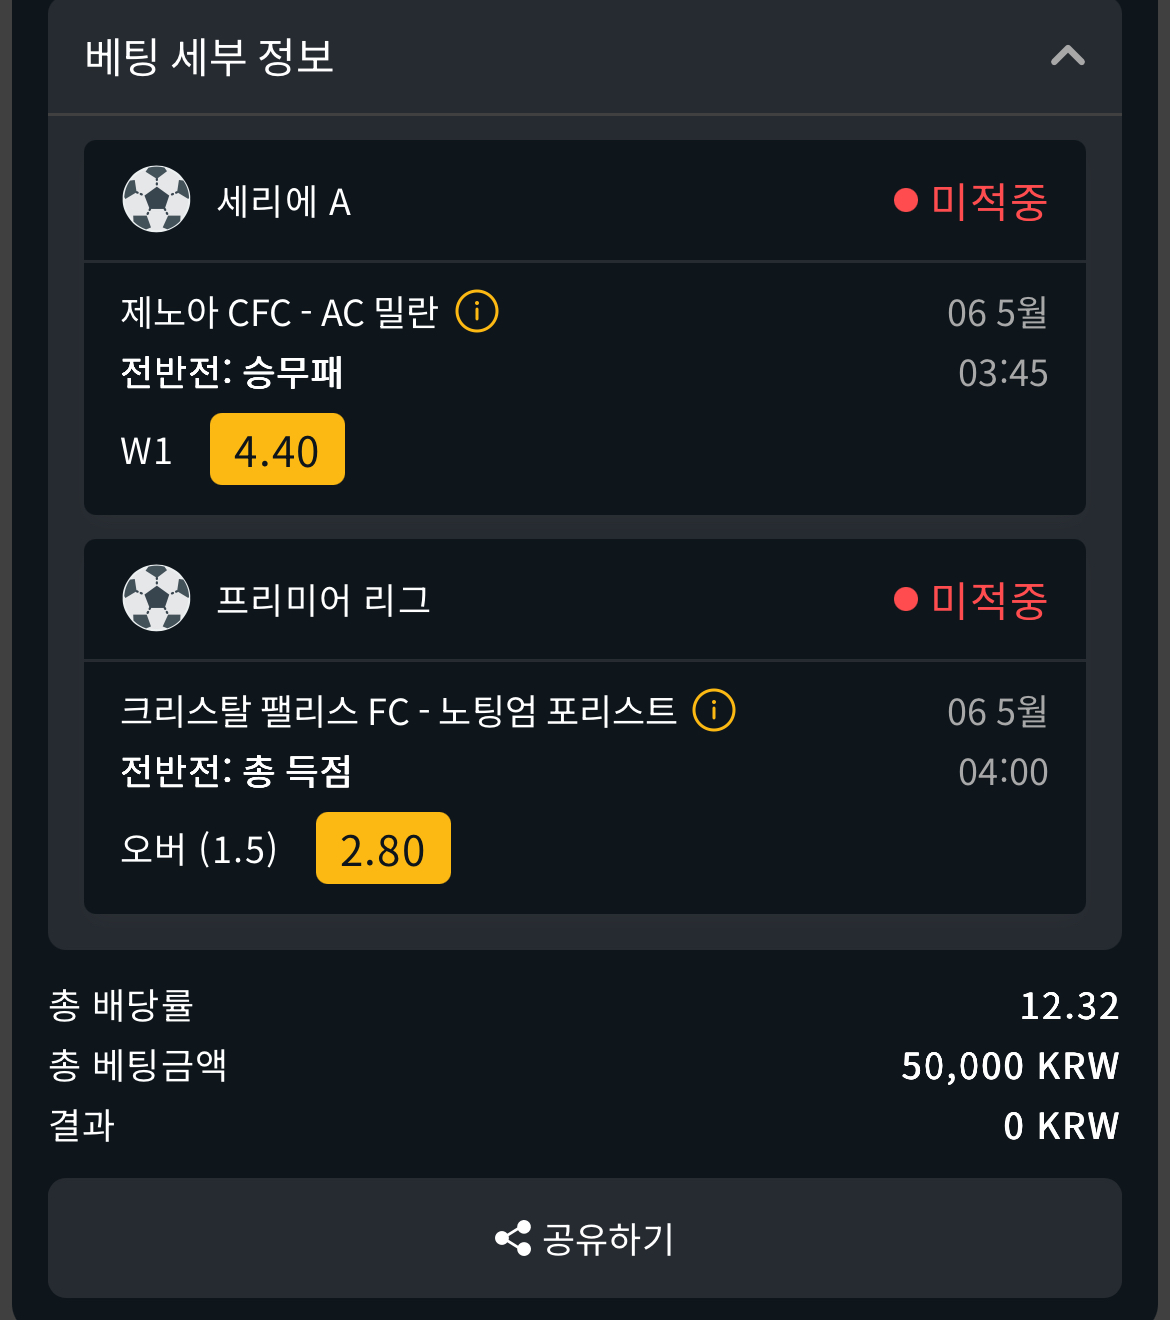Open info icon next to 크리스탈 팰리스 match
The image size is (1170, 1320).
[x=714, y=711]
